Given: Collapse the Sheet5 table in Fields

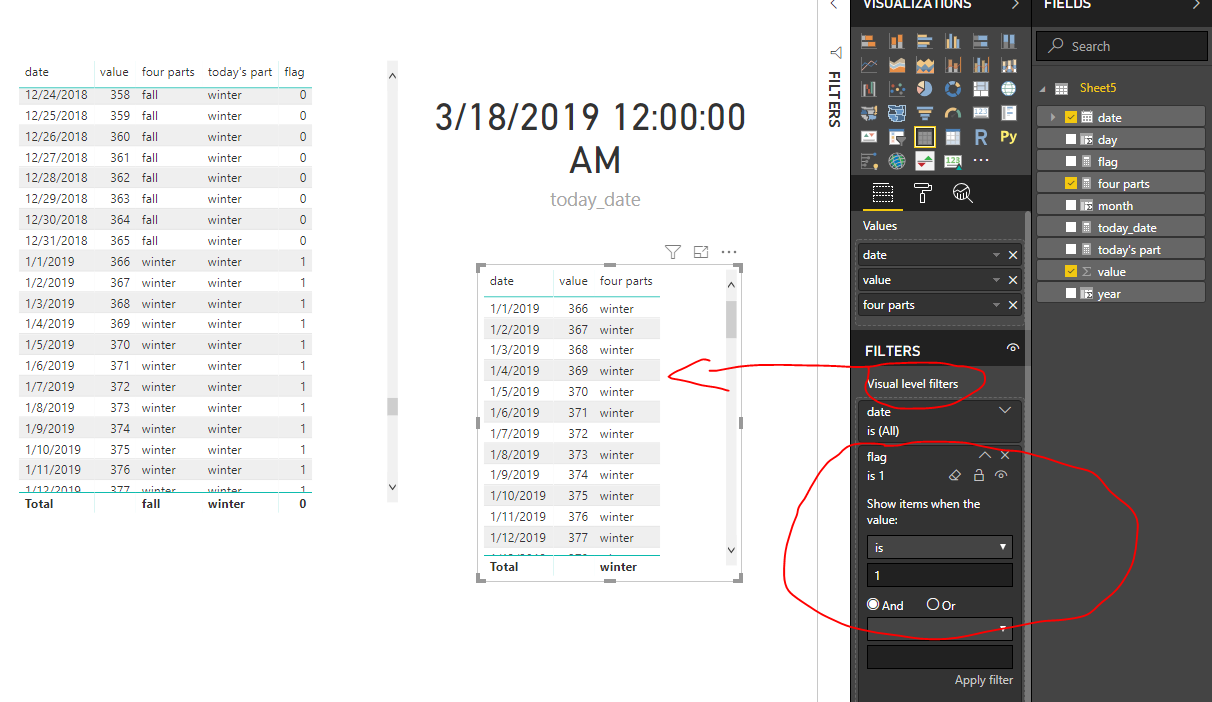Looking at the screenshot, I should coord(1043,89).
